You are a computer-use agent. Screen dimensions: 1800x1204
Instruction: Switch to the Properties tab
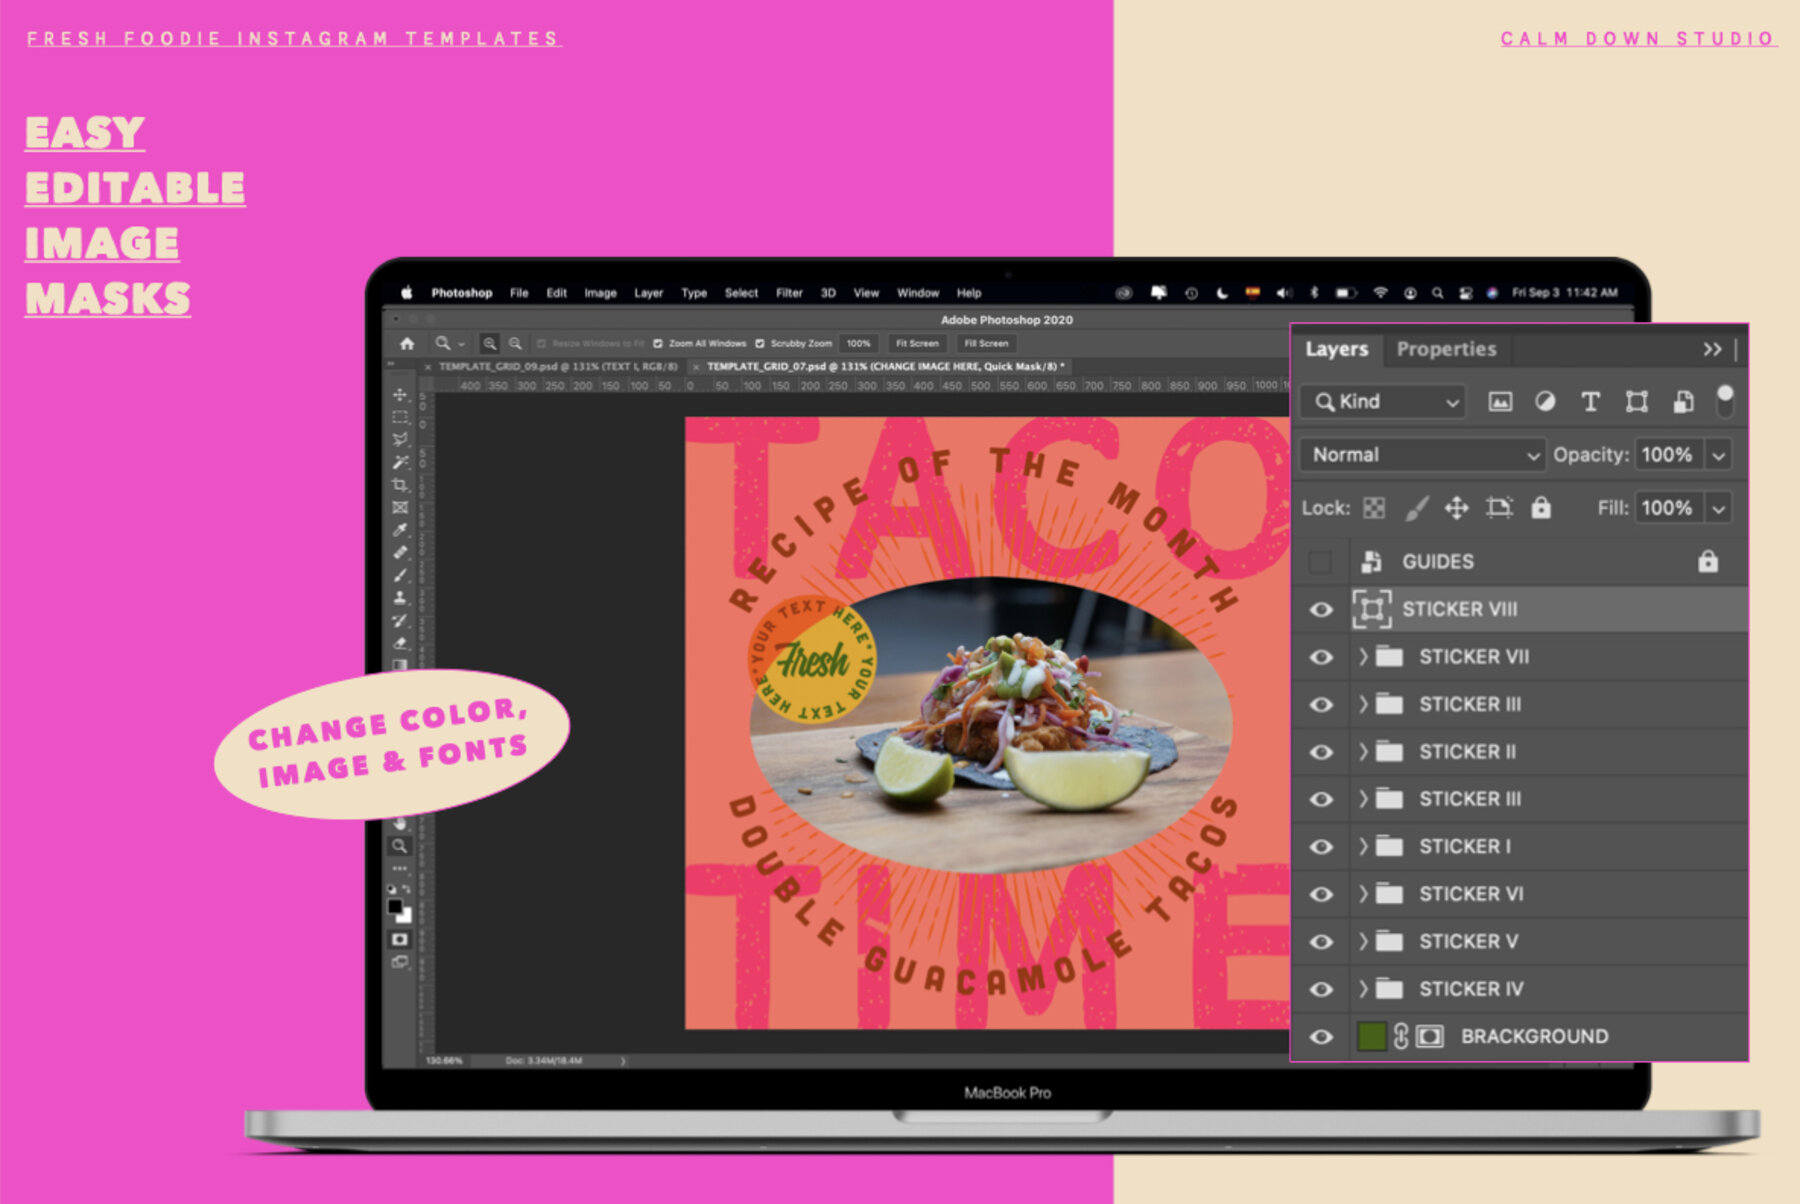1446,349
